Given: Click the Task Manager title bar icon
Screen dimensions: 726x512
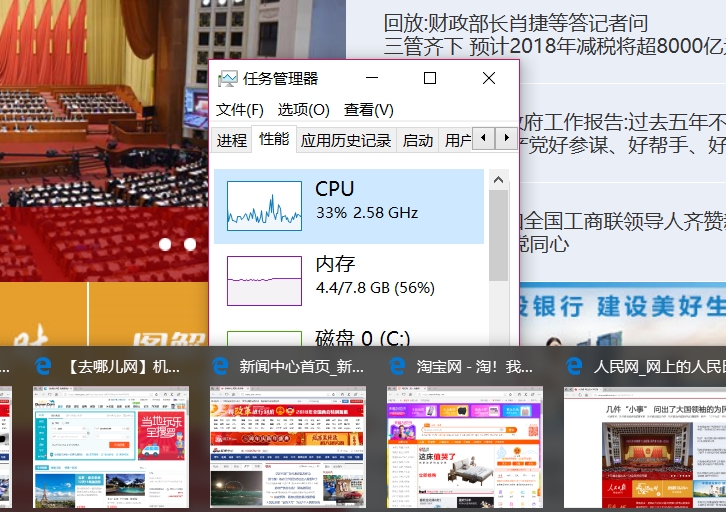Looking at the screenshot, I should click(228, 79).
